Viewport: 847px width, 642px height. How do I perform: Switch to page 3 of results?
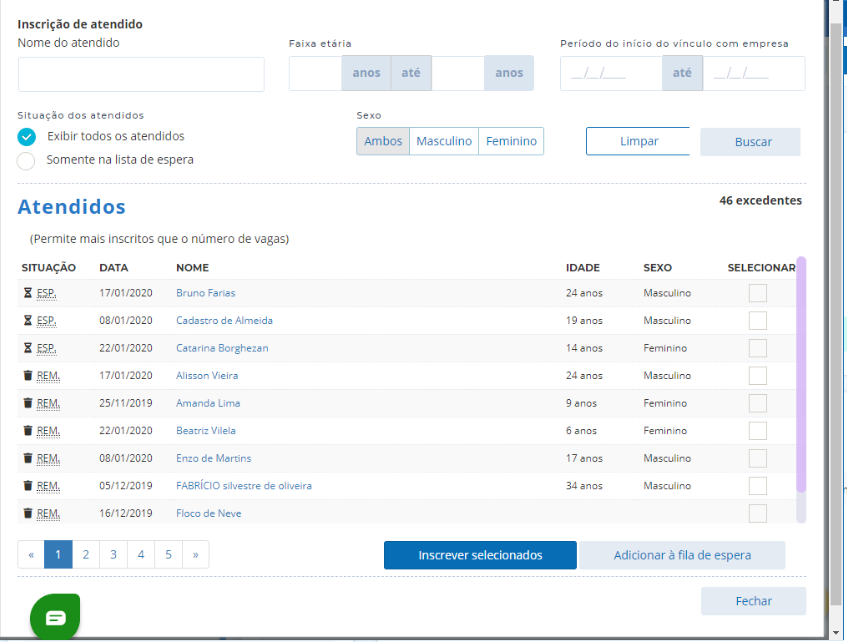[x=113, y=554]
